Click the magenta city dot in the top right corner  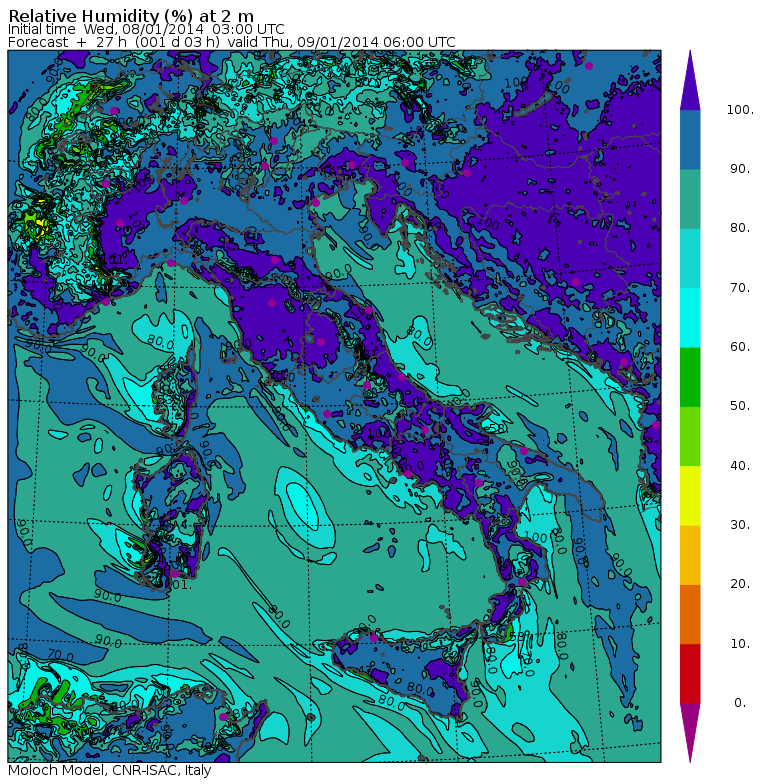(x=589, y=66)
